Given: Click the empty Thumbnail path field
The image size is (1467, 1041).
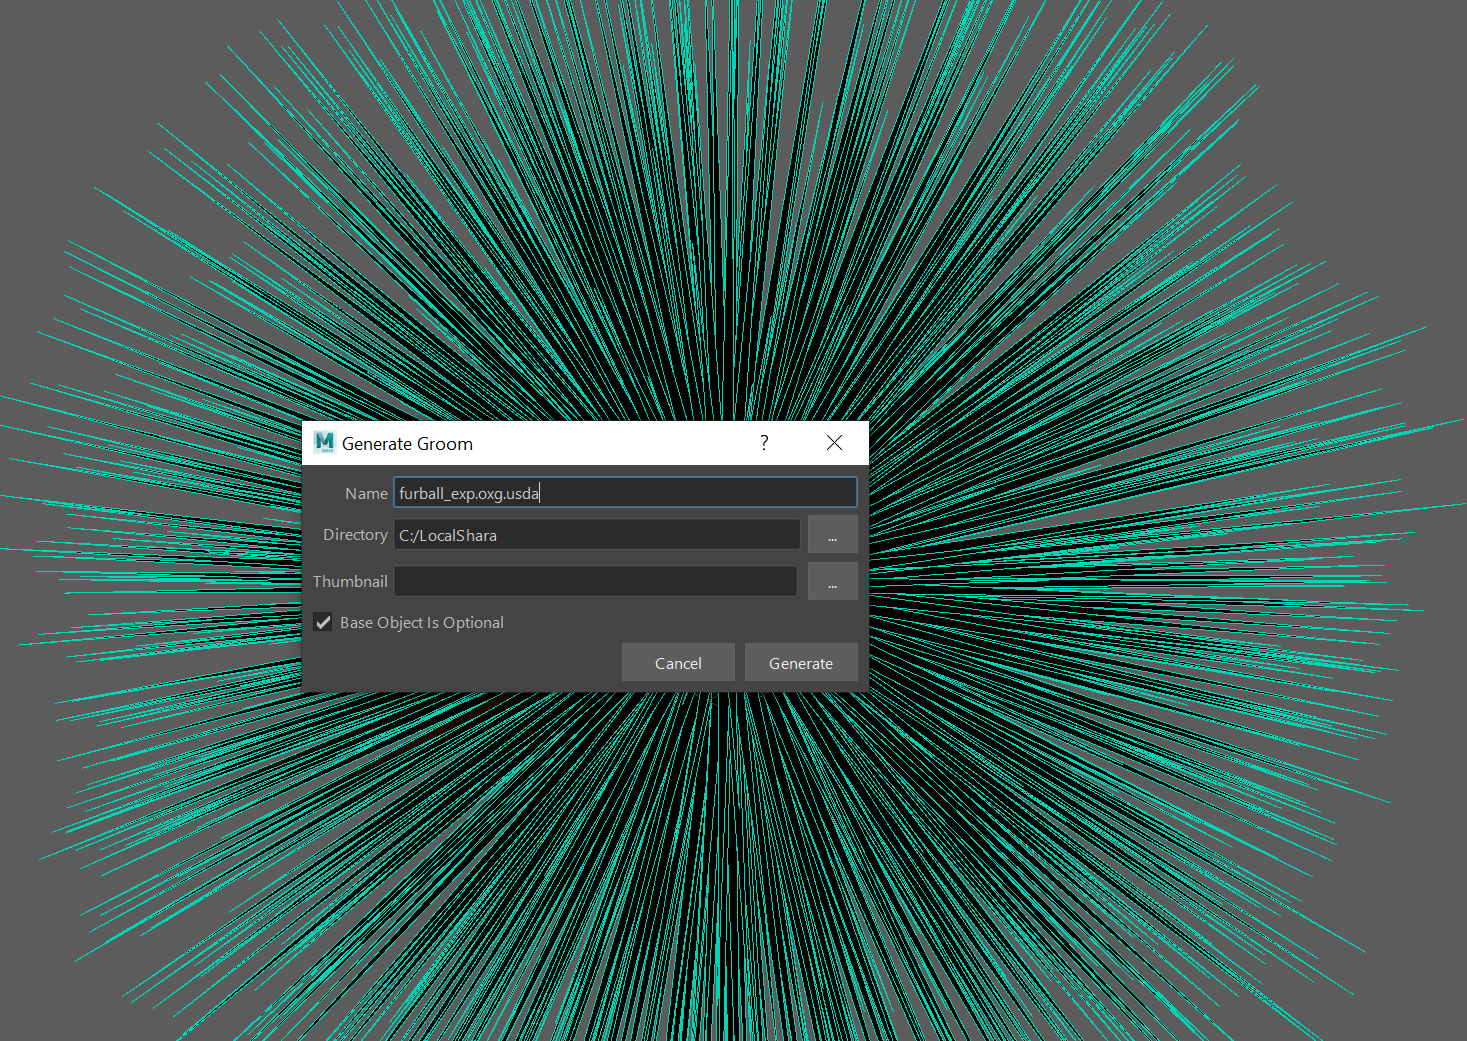Looking at the screenshot, I should point(596,581).
